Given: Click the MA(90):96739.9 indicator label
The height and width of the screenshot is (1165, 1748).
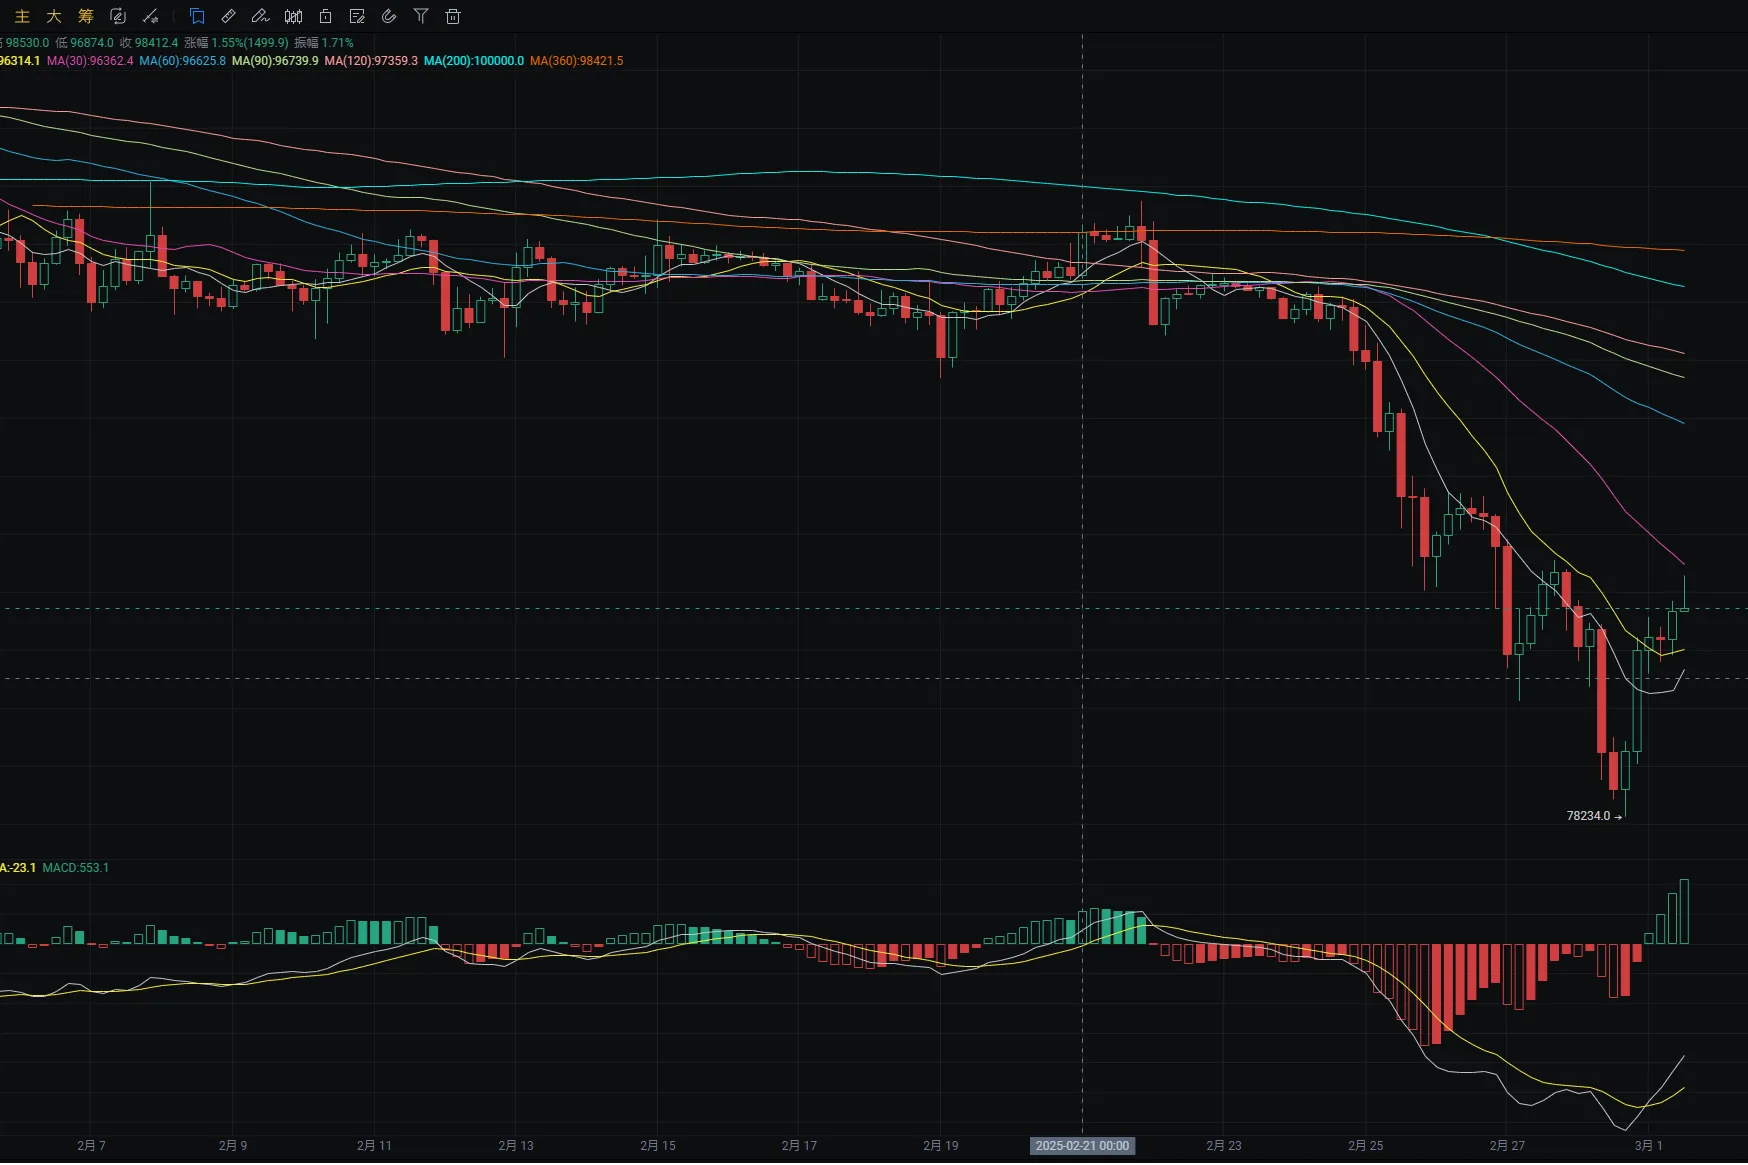Looking at the screenshot, I should (x=275, y=61).
